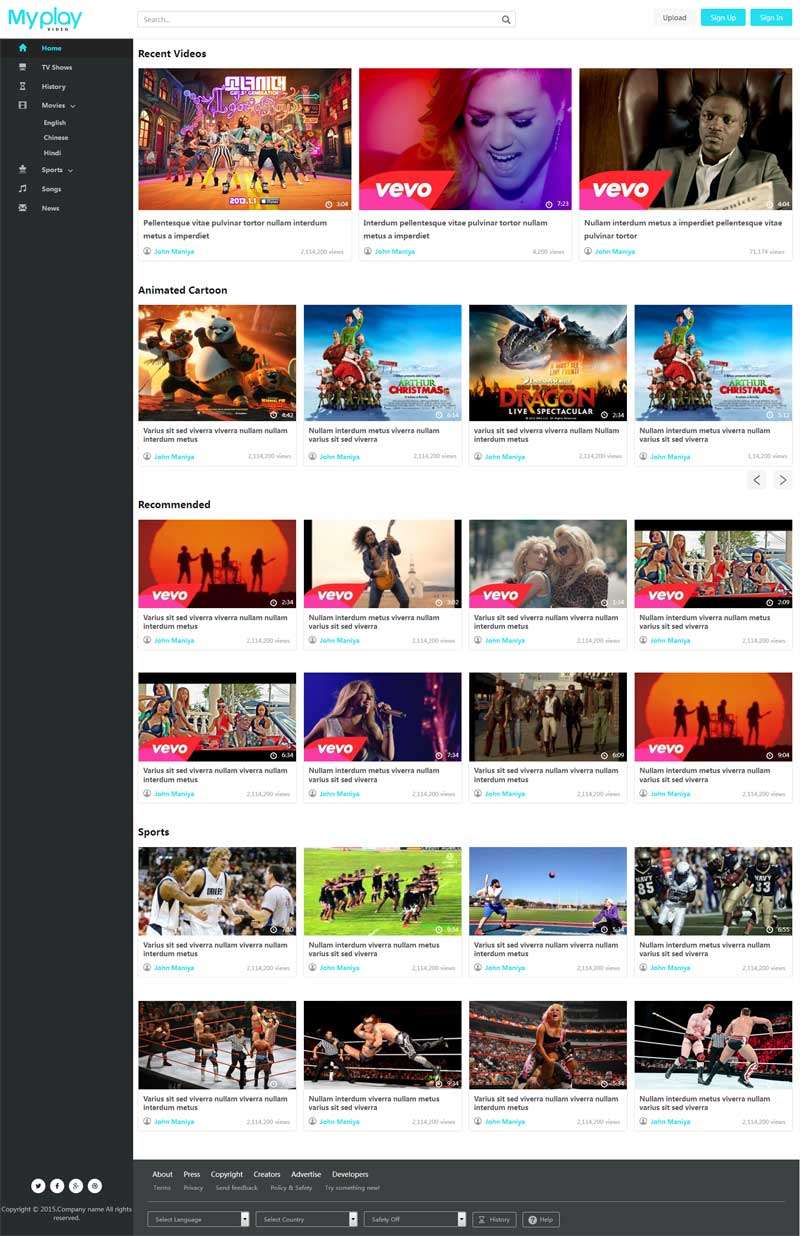The height and width of the screenshot is (1236, 800).
Task: Click the Home house icon in sidebar
Action: click(x=23, y=48)
